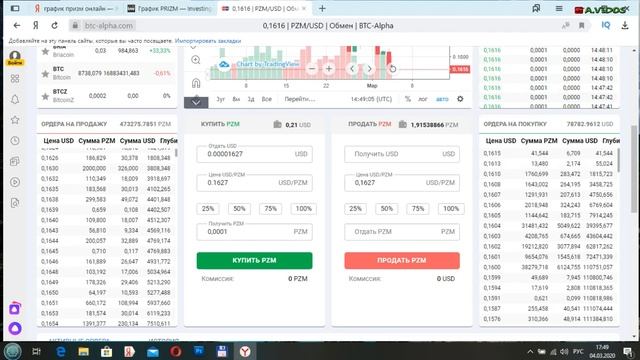Open browser downloads icon
This screenshot has height=360, width=640.
click(625, 25)
